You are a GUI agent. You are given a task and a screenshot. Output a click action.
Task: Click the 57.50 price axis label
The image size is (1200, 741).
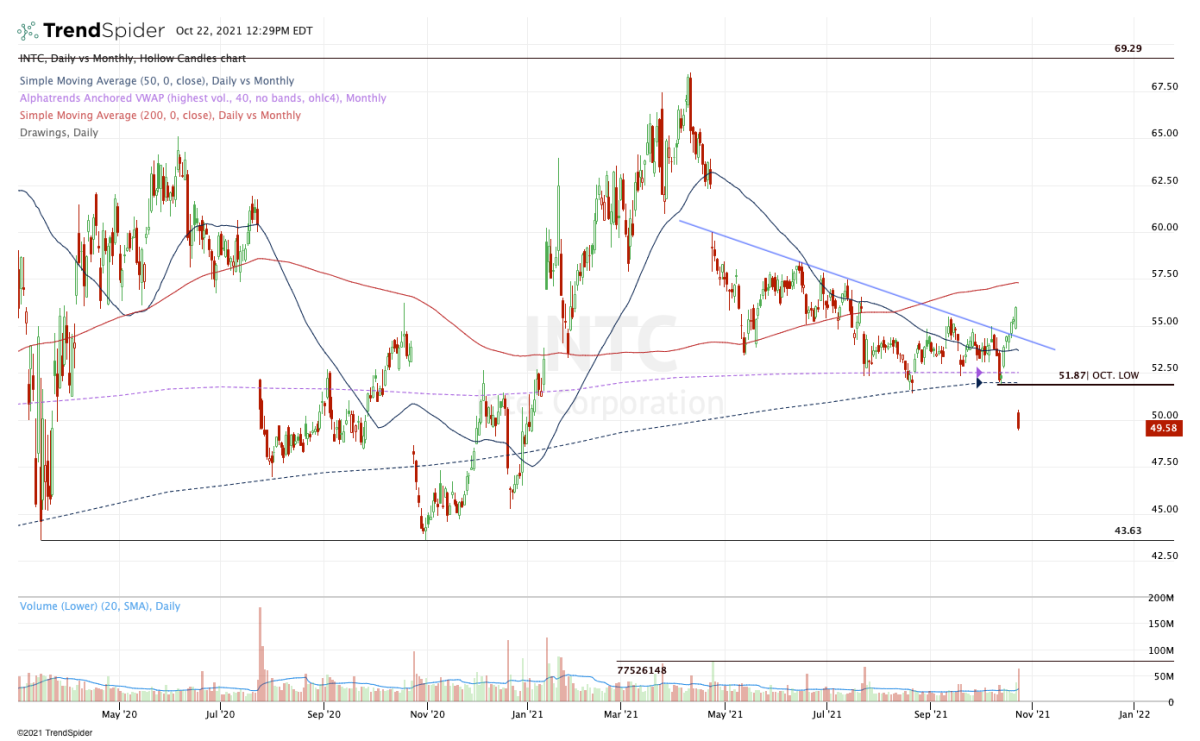coord(1166,274)
